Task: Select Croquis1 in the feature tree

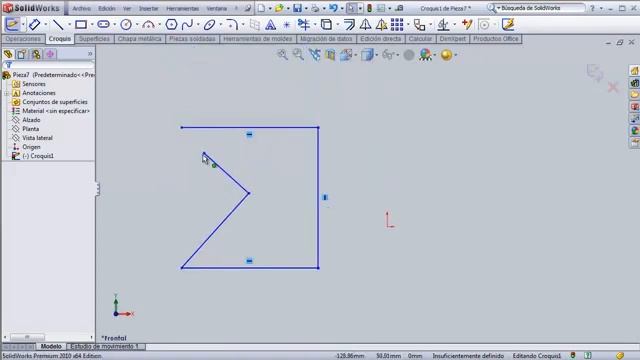Action: tap(38, 156)
